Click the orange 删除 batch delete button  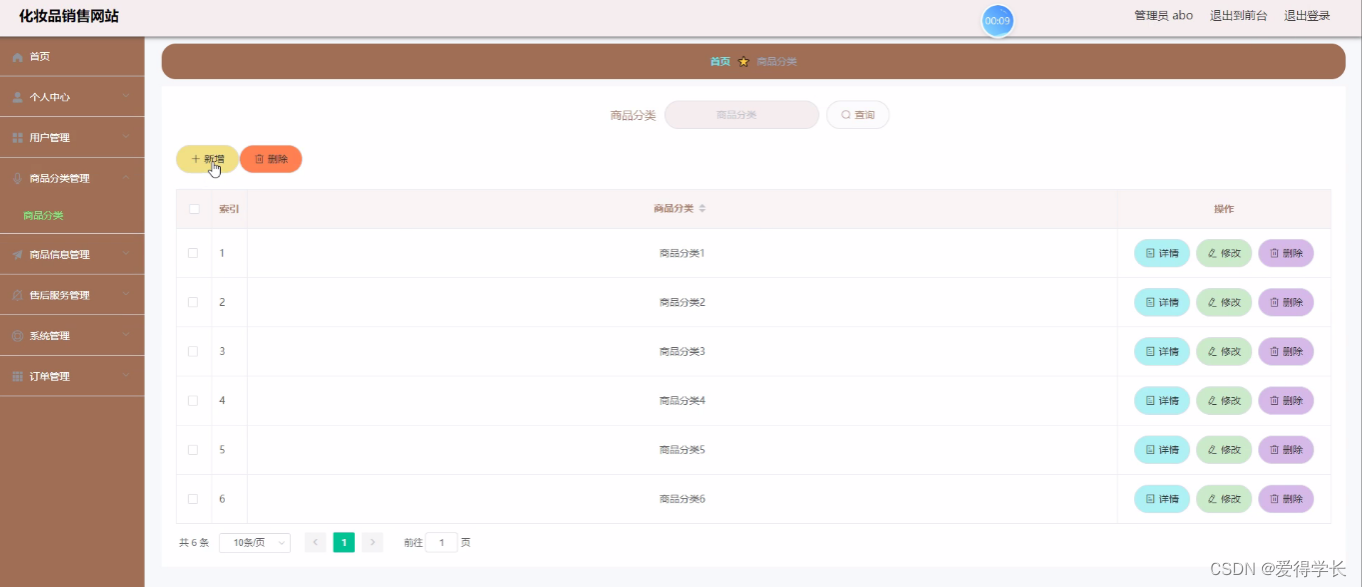tap(271, 159)
